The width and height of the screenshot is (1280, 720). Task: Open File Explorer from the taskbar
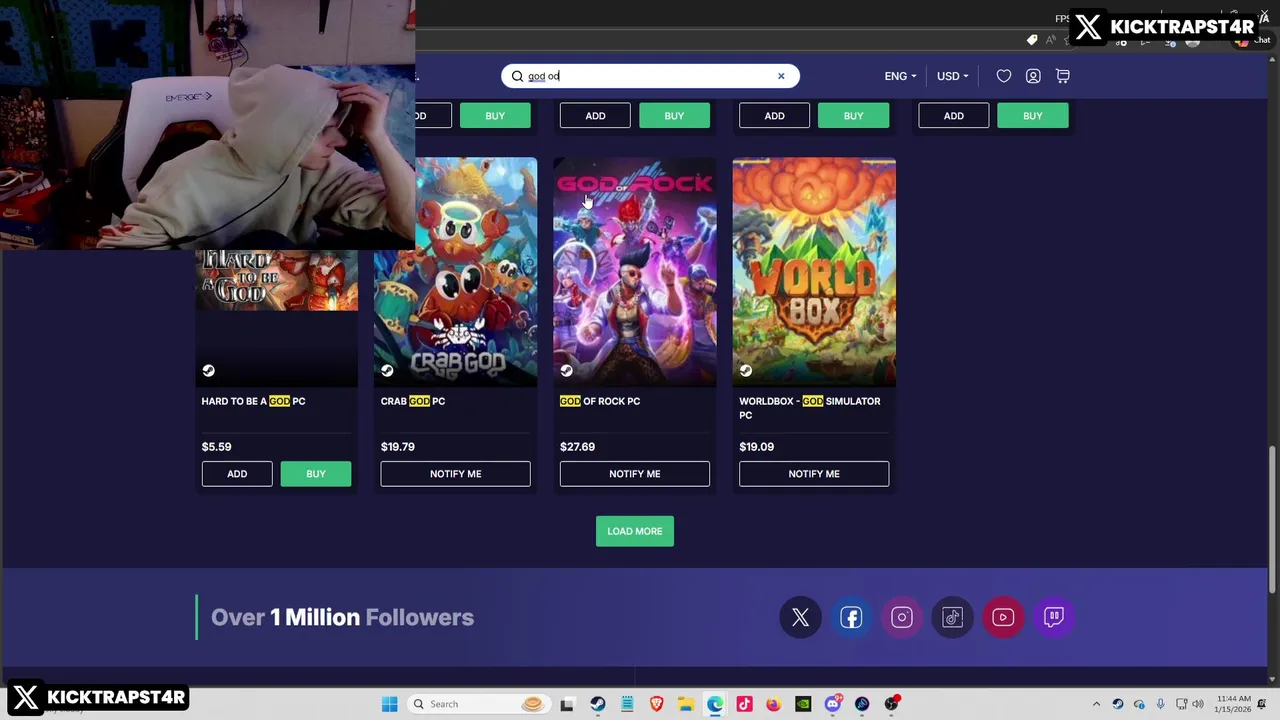click(x=686, y=704)
